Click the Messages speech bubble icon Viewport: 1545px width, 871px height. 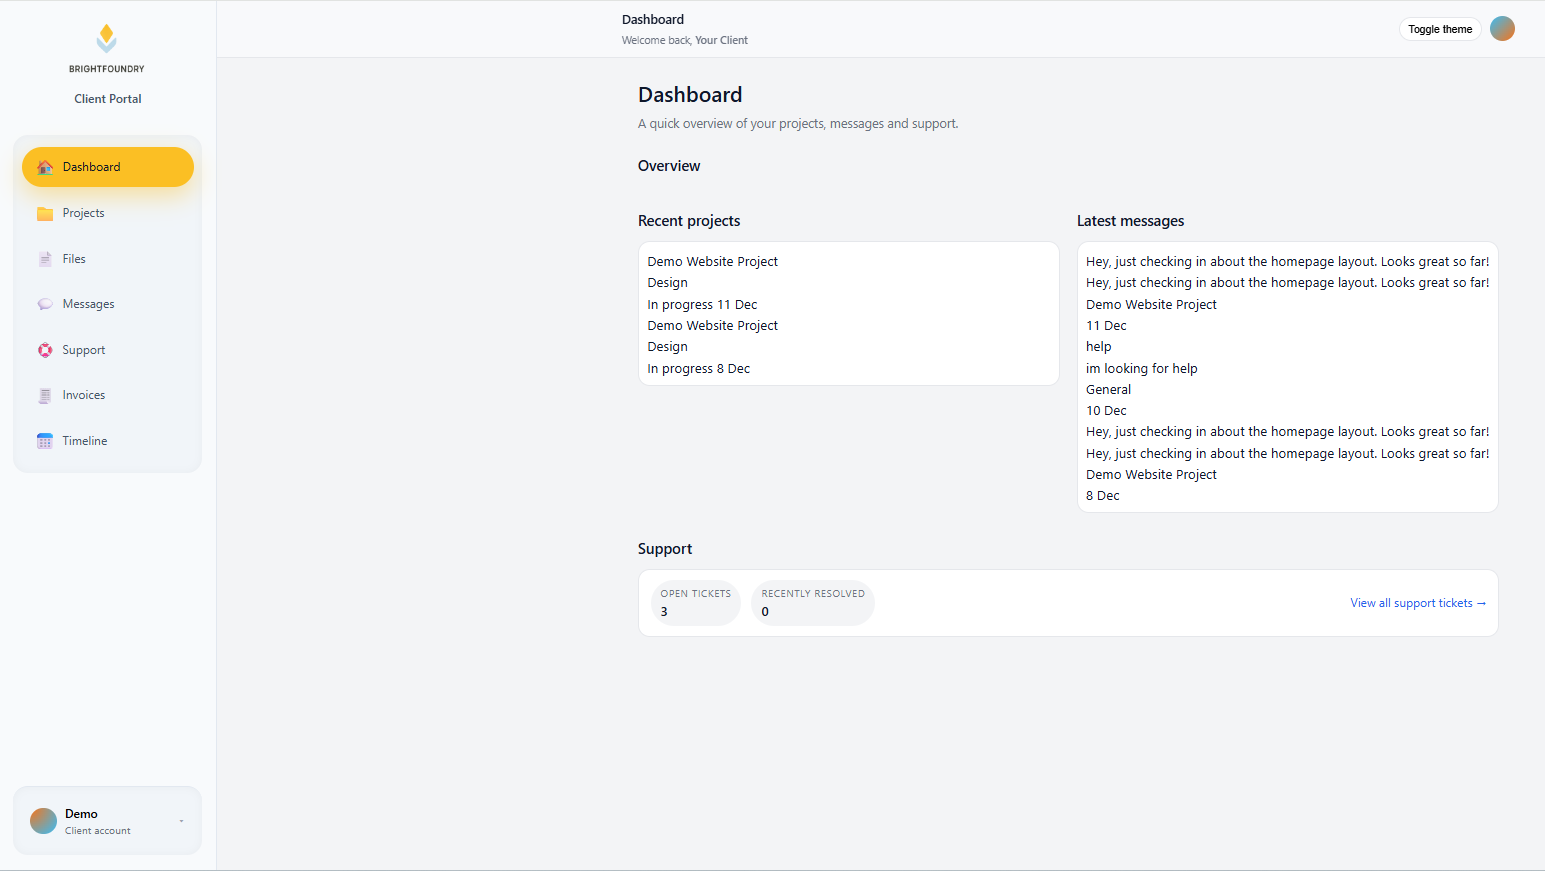[x=45, y=304]
